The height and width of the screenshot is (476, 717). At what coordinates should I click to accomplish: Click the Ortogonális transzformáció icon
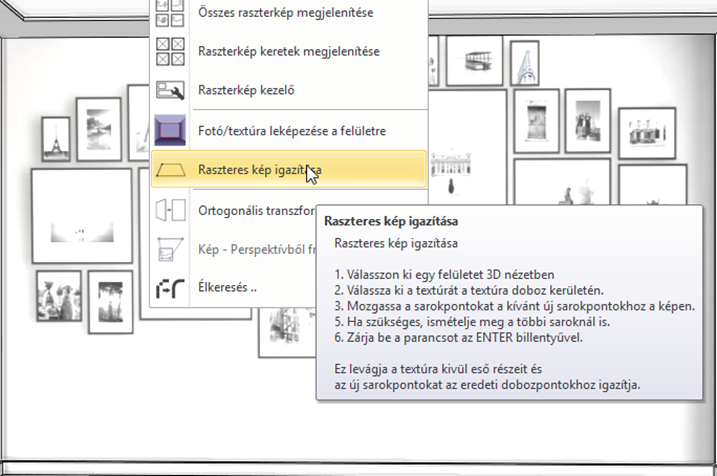170,210
